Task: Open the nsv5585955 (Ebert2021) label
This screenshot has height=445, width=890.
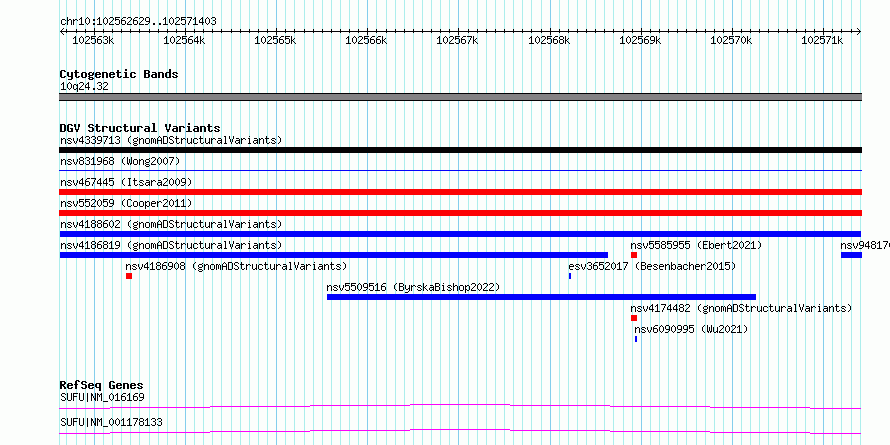Action: (696, 245)
